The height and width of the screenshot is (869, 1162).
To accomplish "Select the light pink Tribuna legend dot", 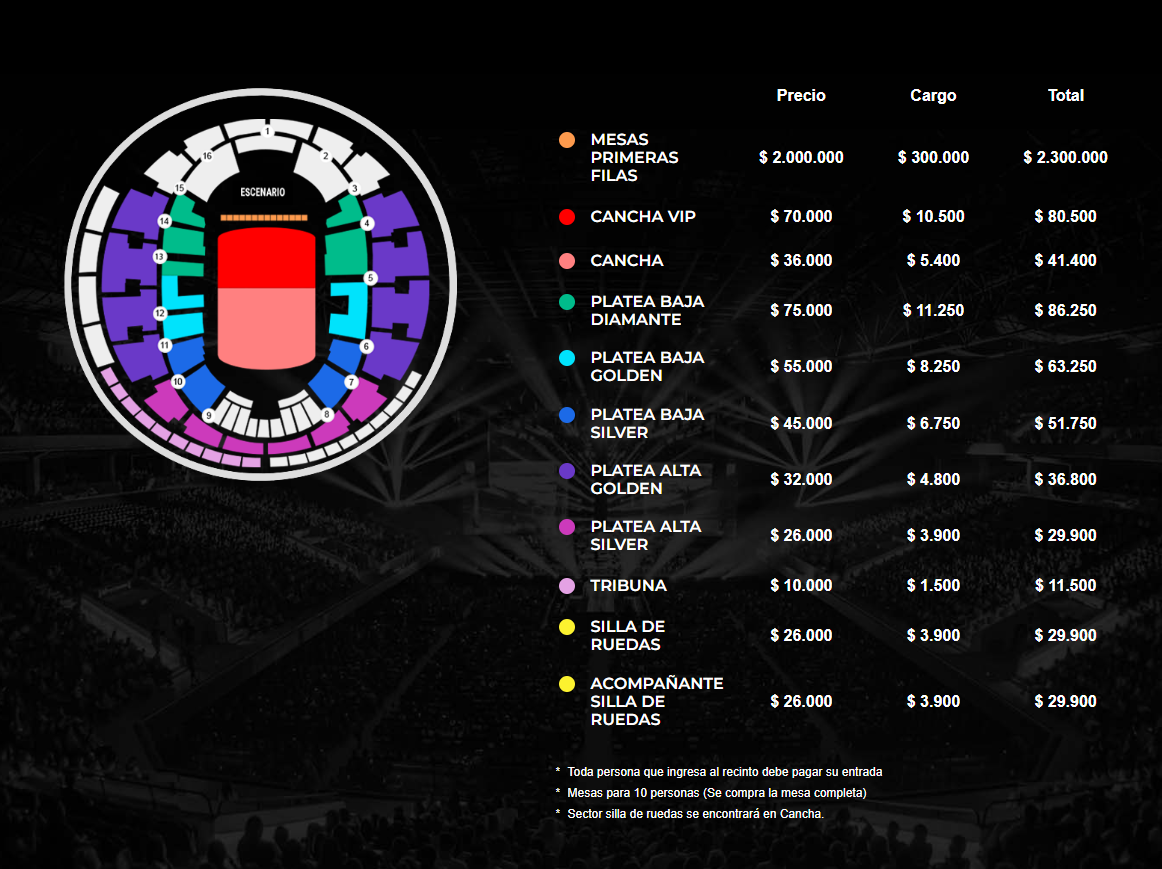I will tap(567, 585).
